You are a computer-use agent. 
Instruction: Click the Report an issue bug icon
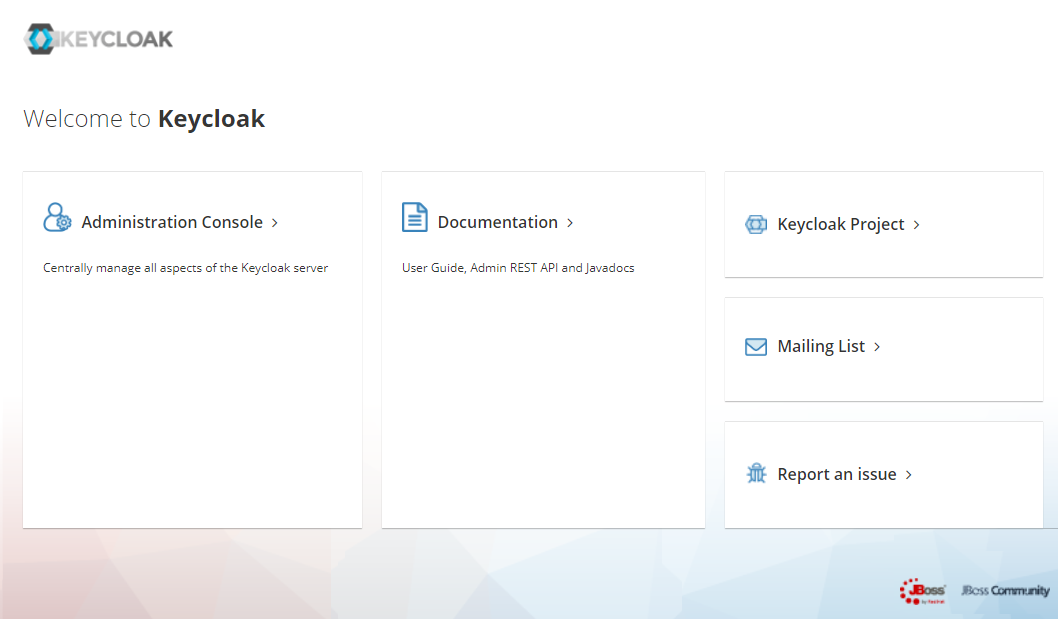click(755, 473)
